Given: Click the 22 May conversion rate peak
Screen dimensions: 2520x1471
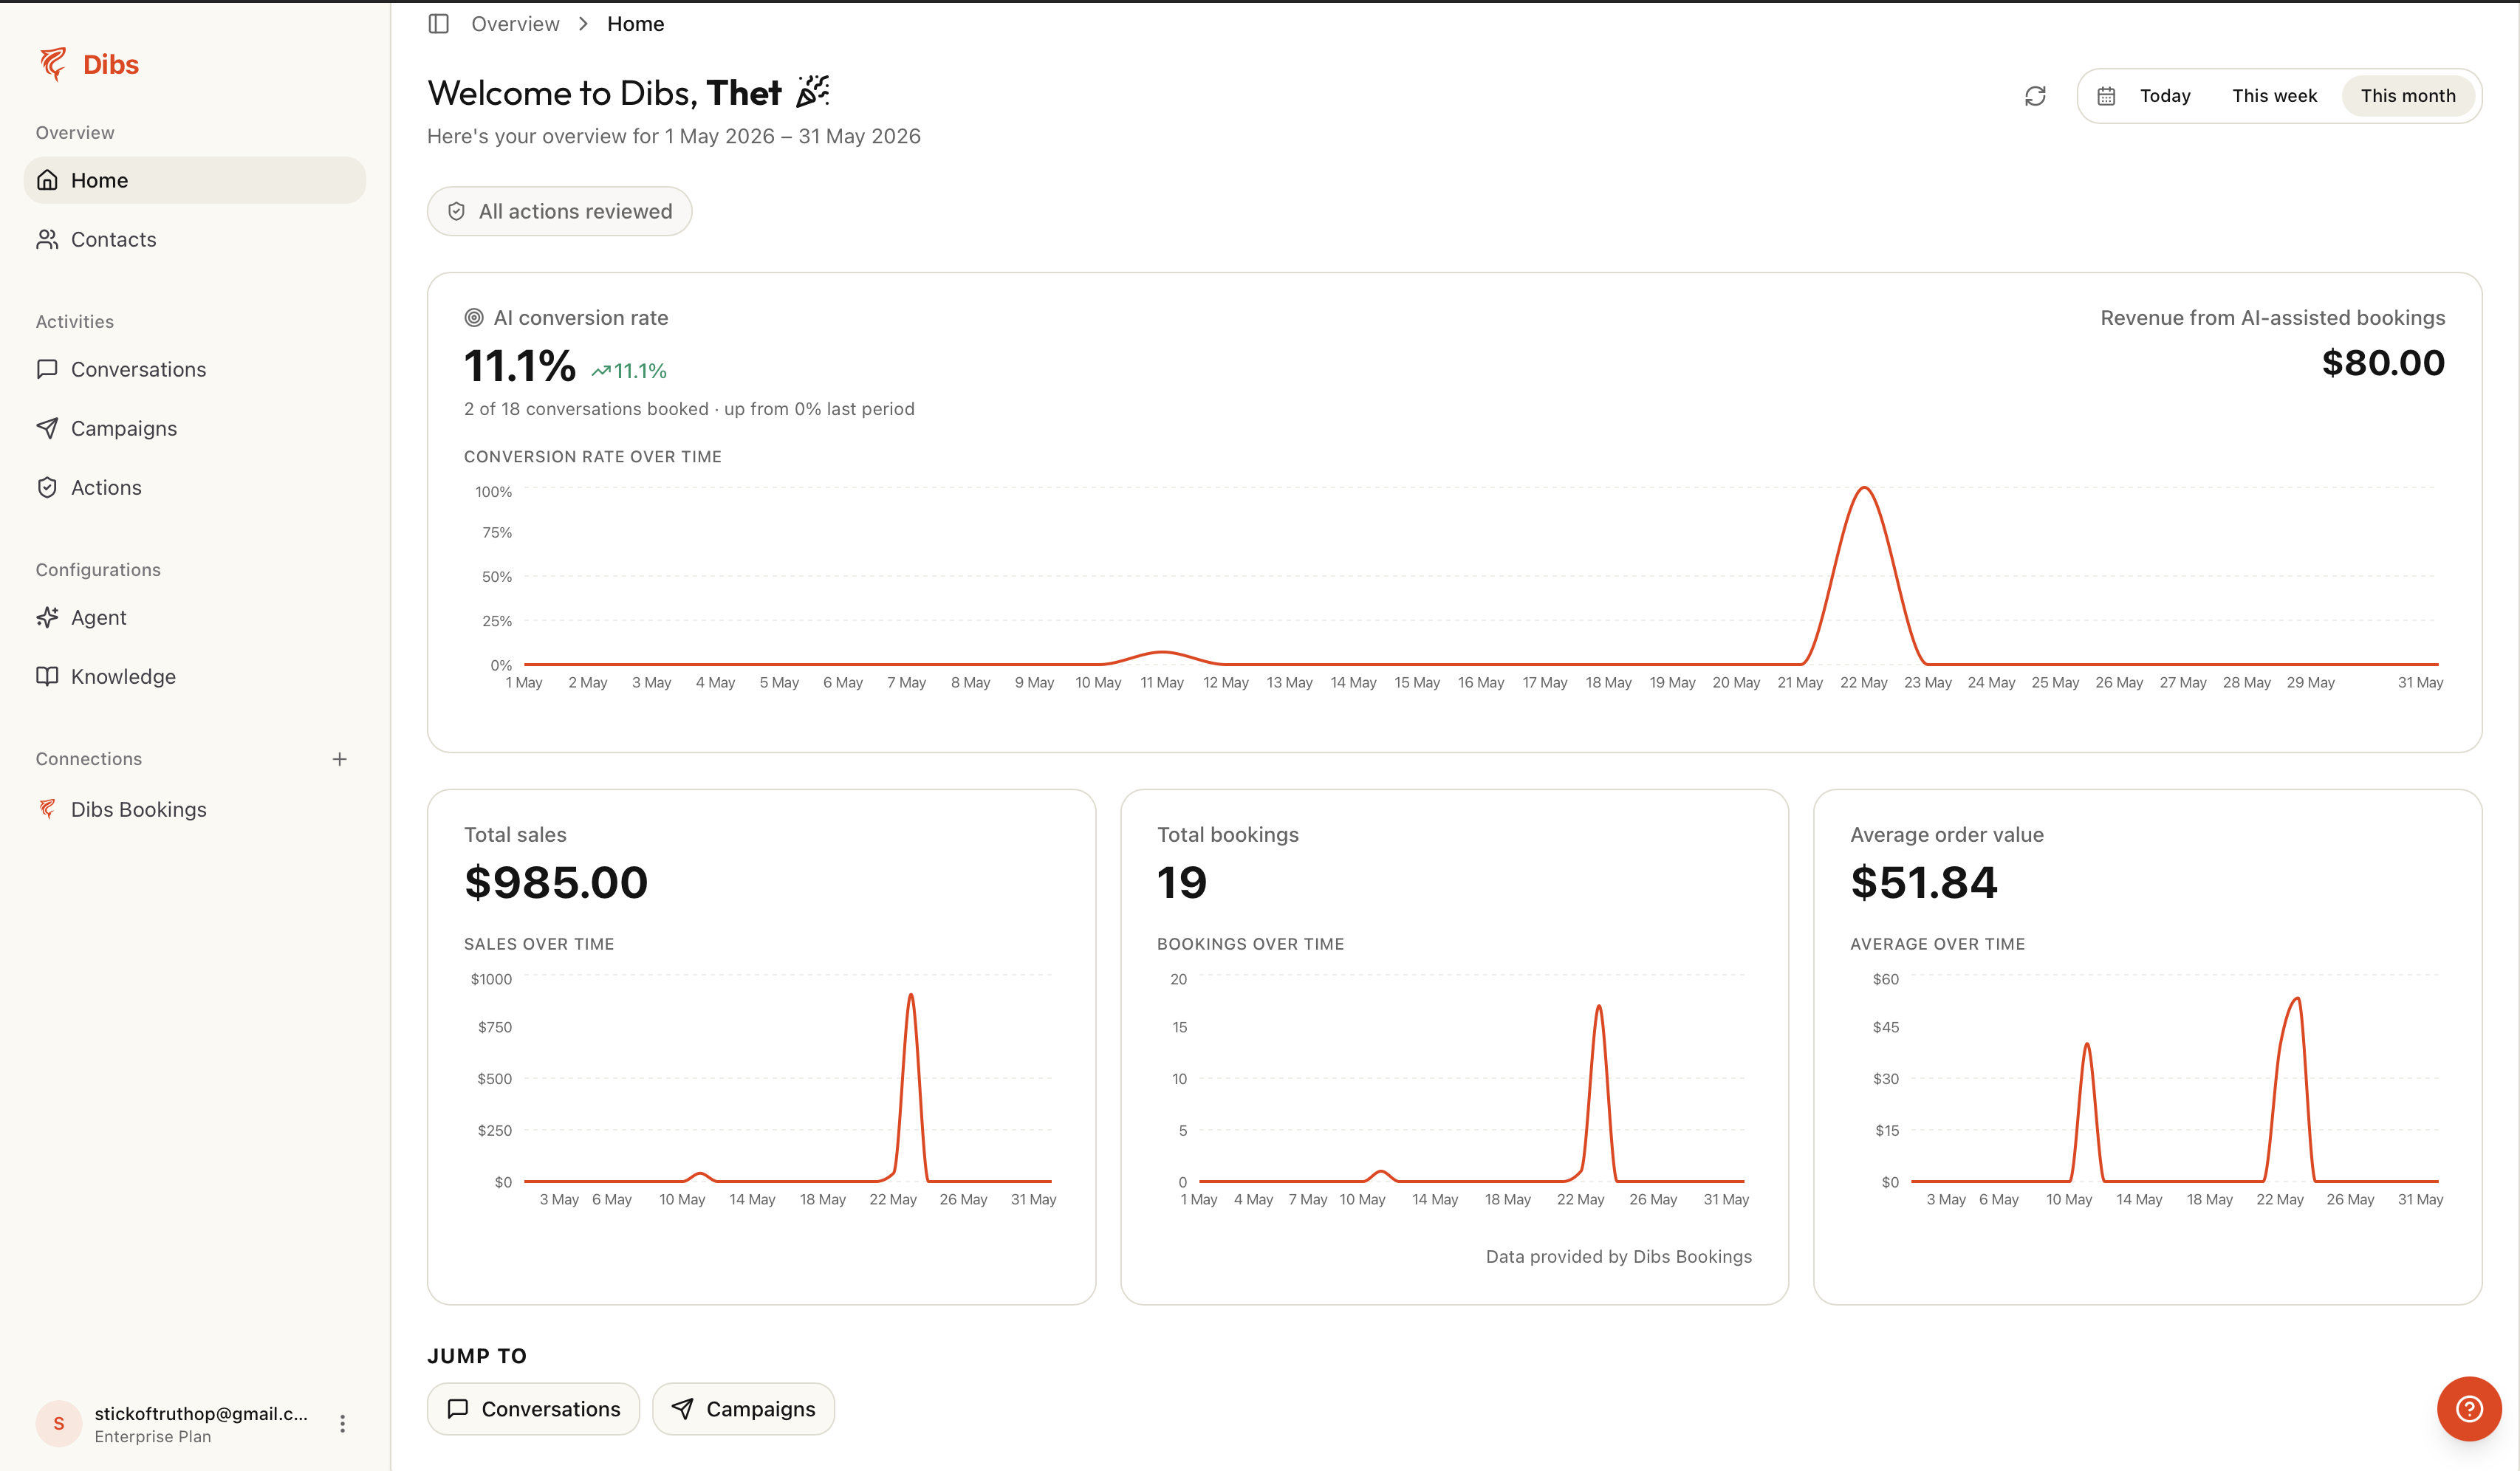Looking at the screenshot, I should 1864,488.
